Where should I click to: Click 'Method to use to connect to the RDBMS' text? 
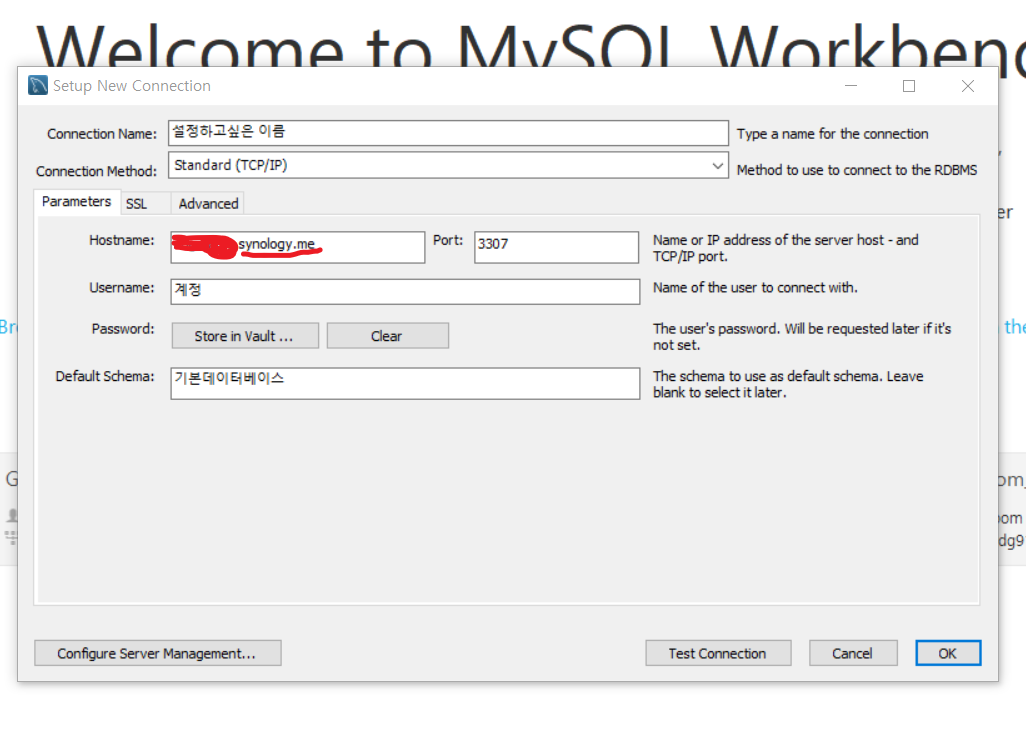tap(857, 170)
